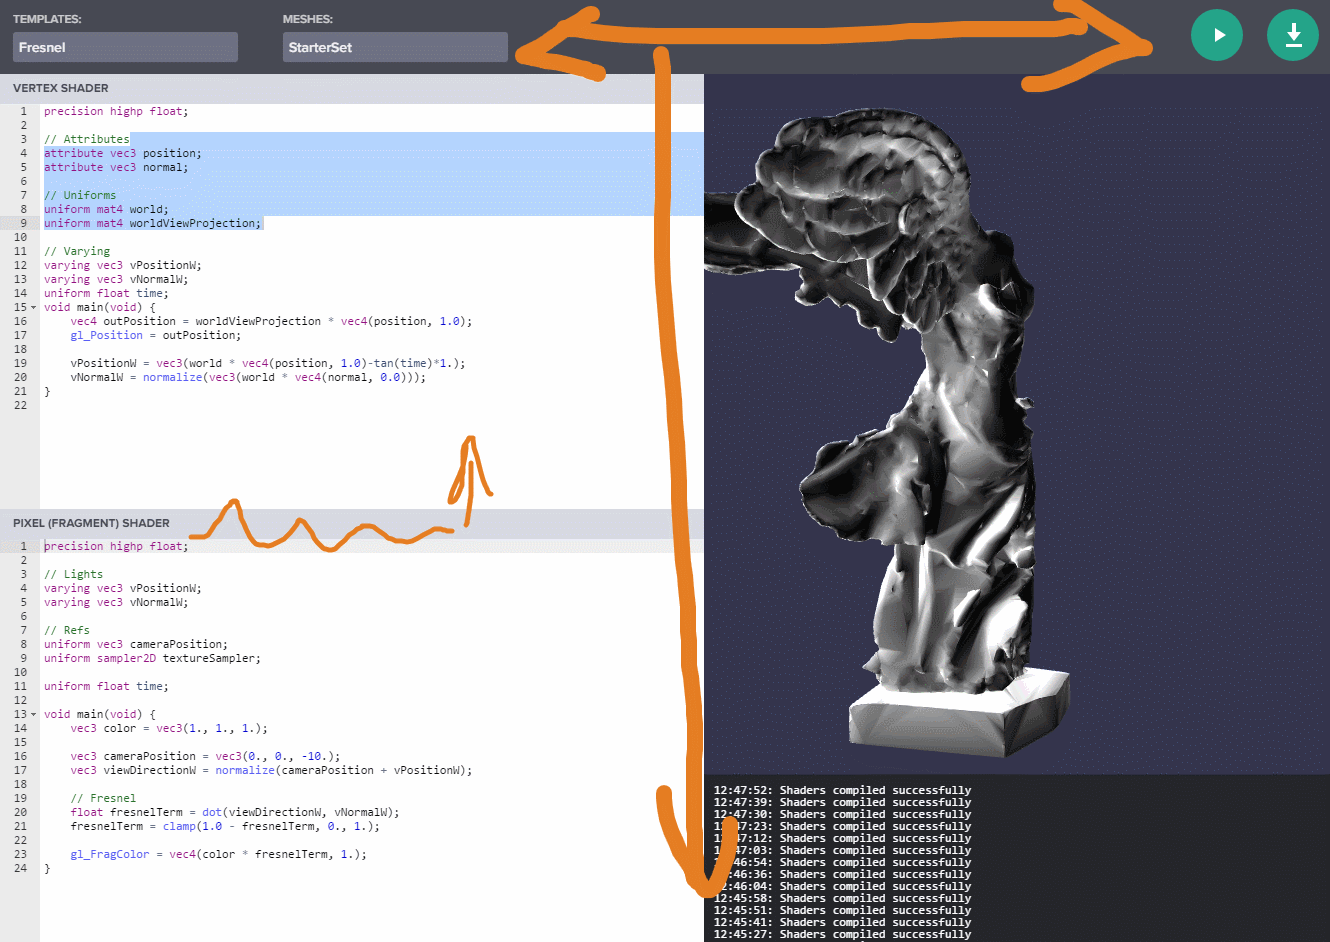Click 'float fresnelTerm = dot' line

point(235,812)
